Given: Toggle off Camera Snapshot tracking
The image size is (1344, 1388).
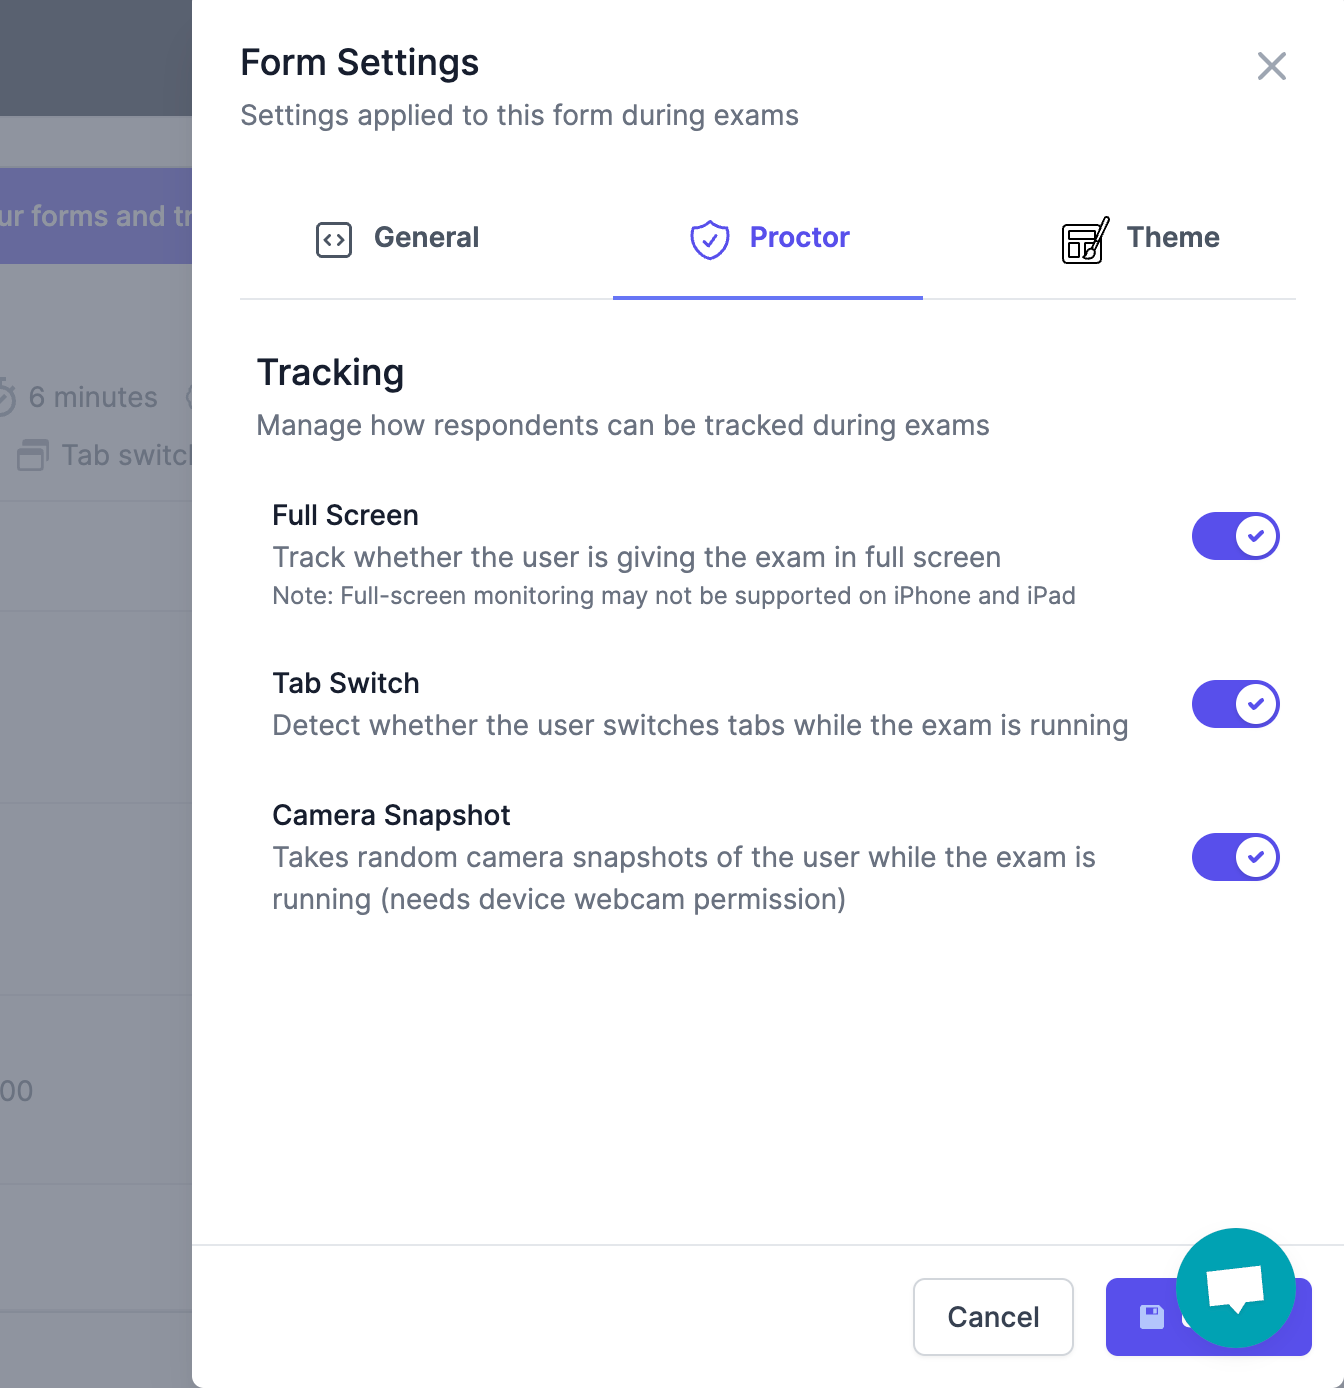Looking at the screenshot, I should (x=1236, y=857).
